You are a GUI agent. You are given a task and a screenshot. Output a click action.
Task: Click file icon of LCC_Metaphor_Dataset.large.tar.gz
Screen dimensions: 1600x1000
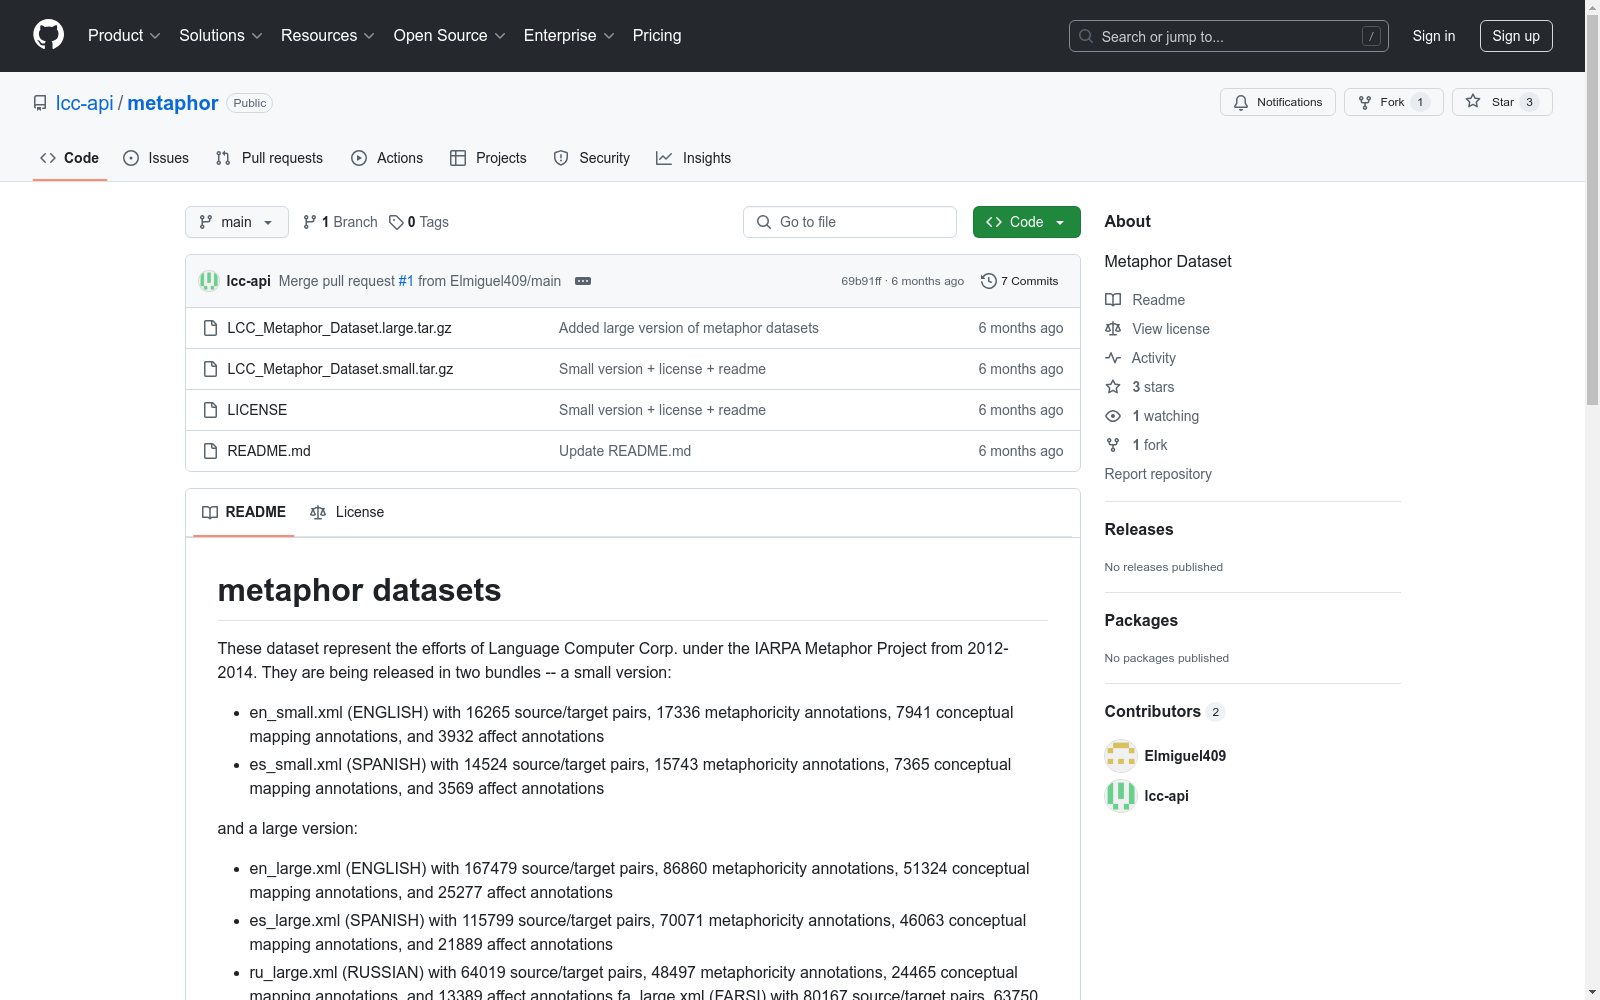[210, 328]
